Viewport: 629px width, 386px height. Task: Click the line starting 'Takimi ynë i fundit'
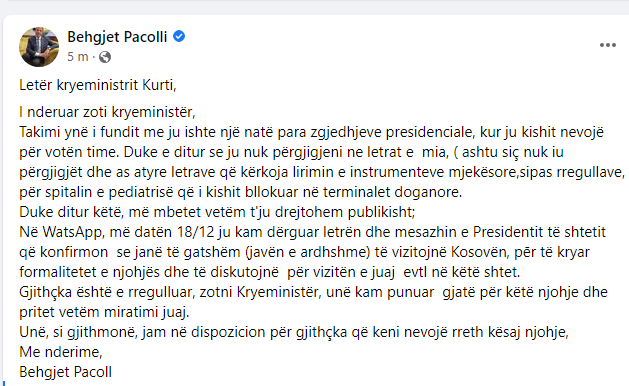[x=311, y=132]
